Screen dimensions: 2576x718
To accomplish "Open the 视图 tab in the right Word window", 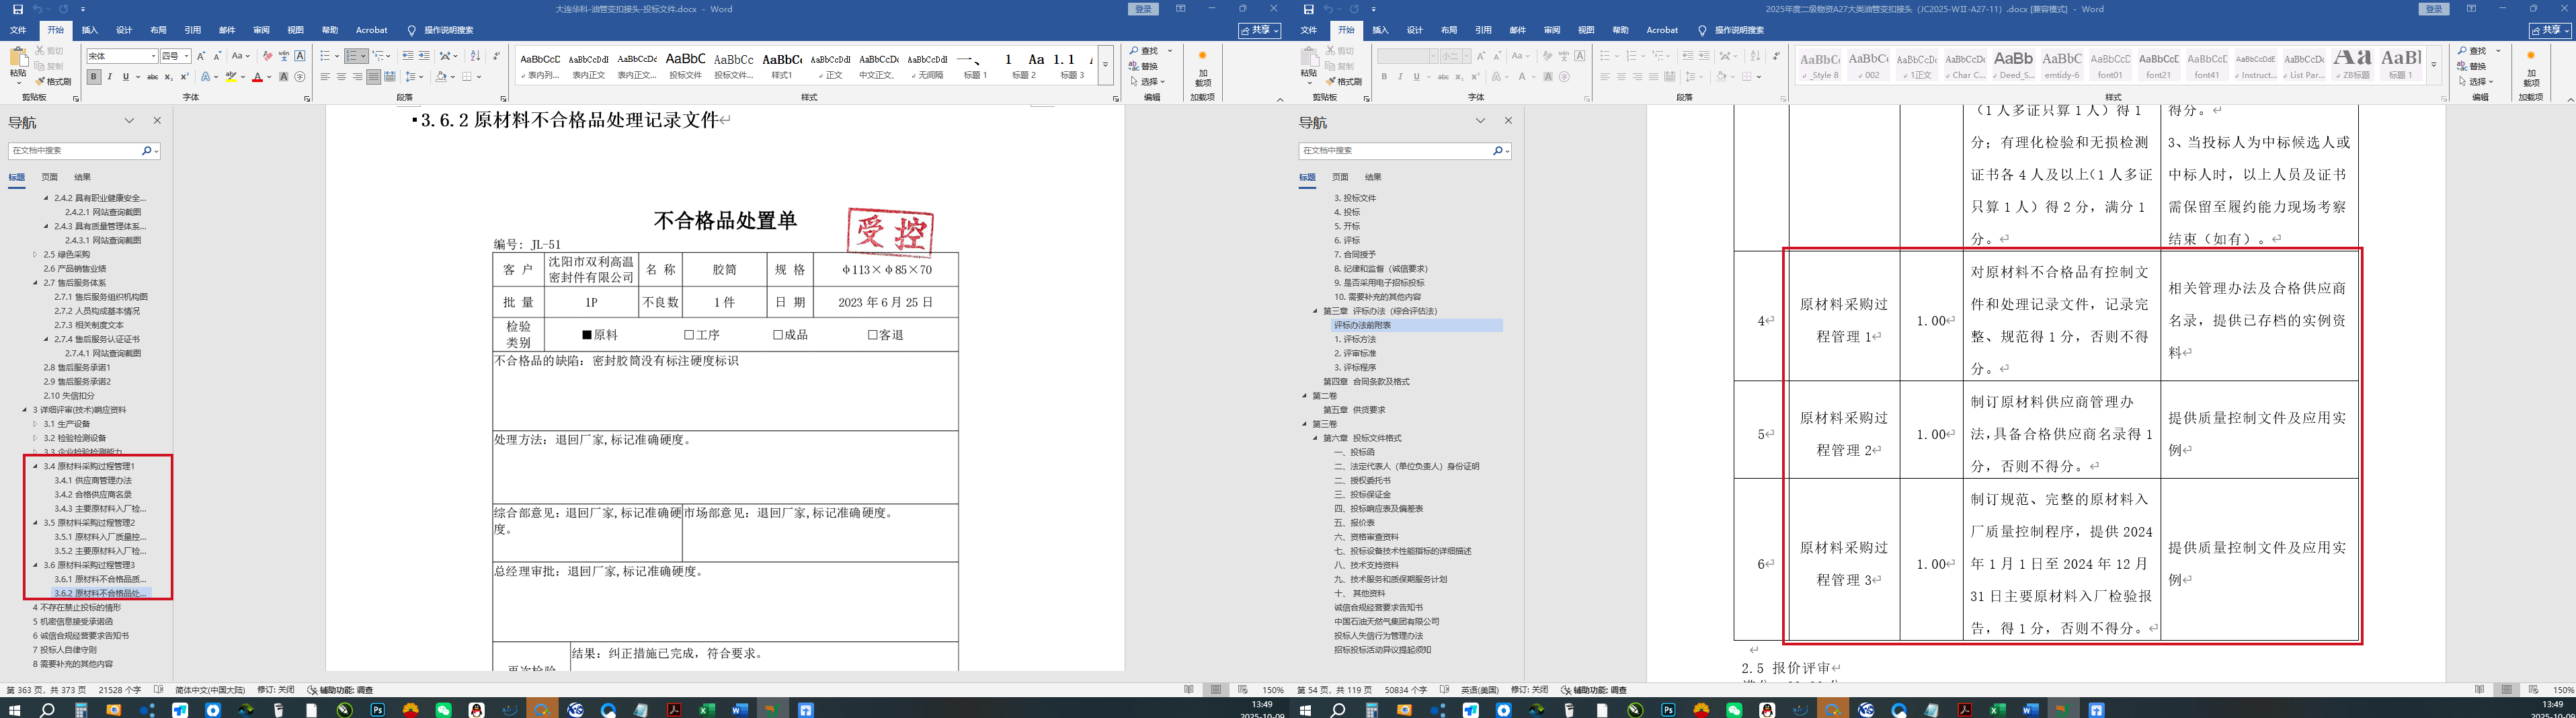I will click(x=1586, y=31).
